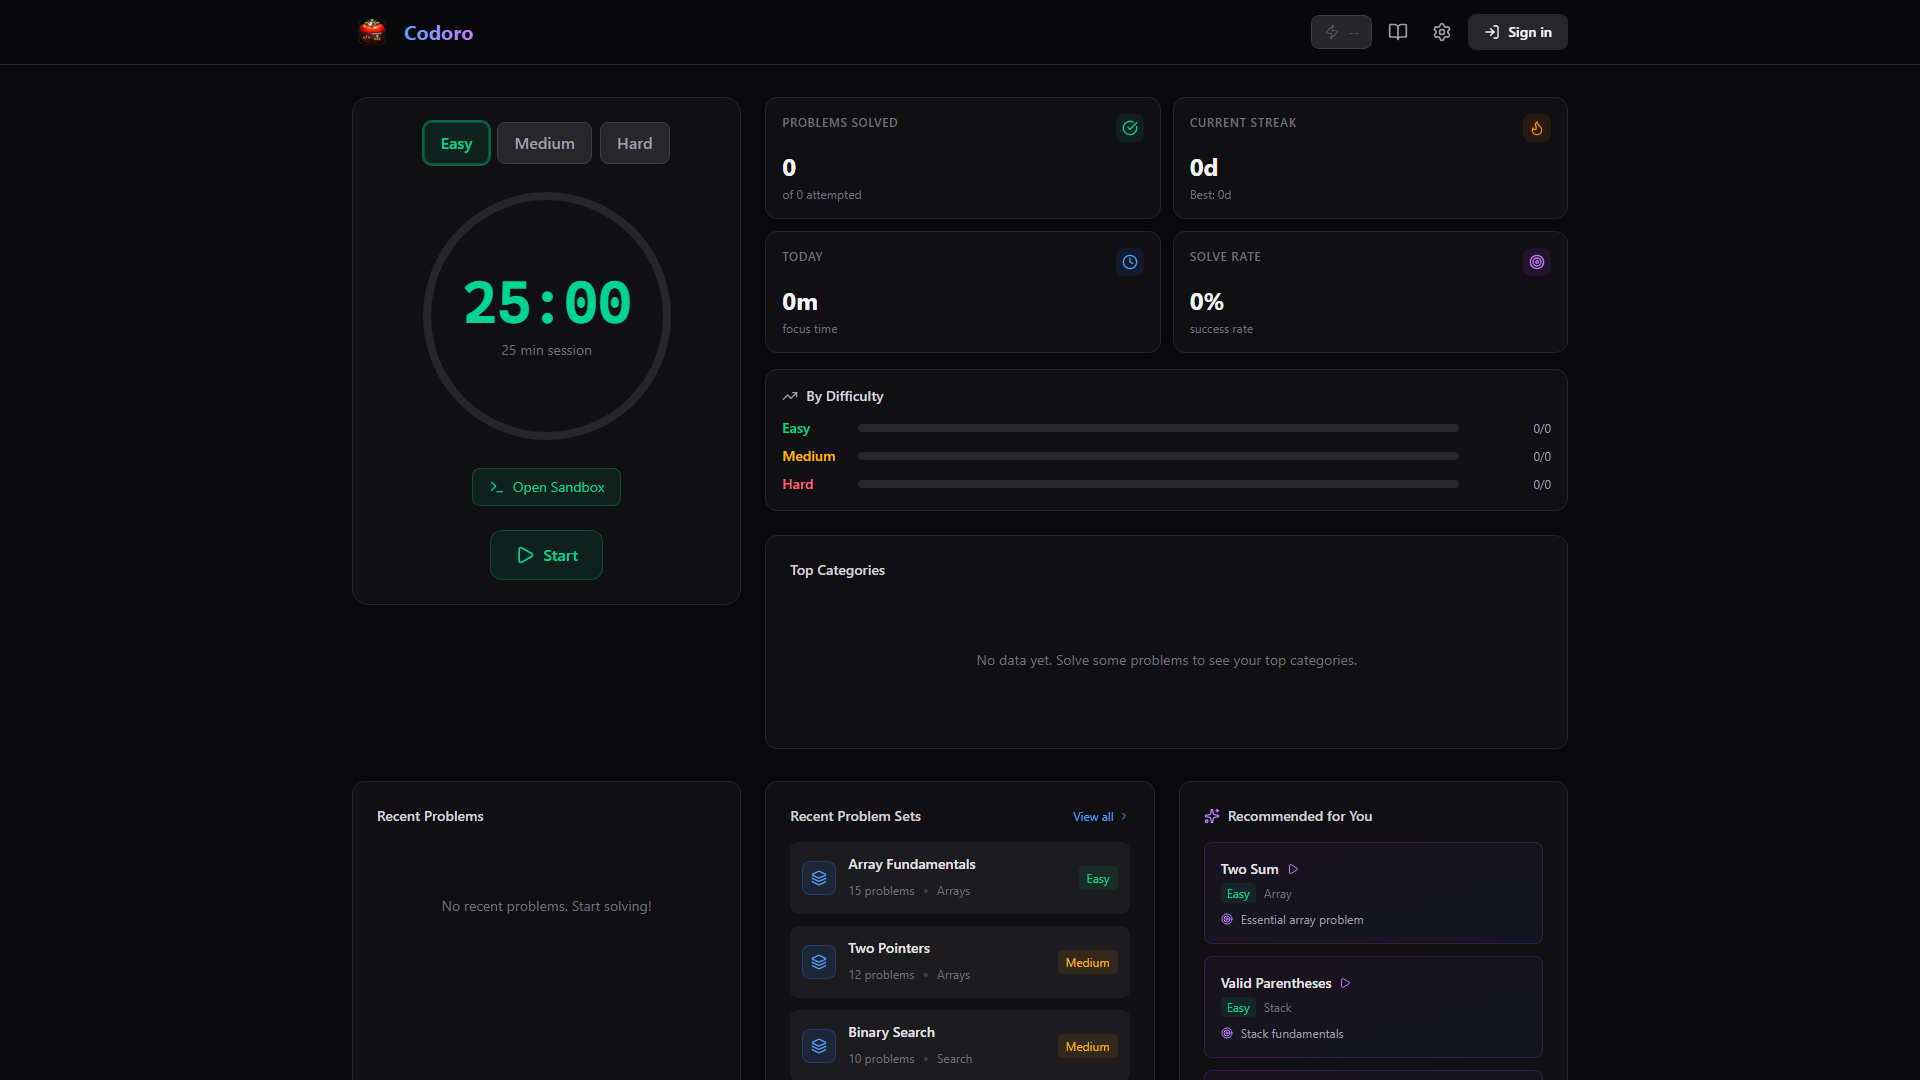Click the stack icon beside Array Fundamentals
The image size is (1920, 1080).
[819, 877]
